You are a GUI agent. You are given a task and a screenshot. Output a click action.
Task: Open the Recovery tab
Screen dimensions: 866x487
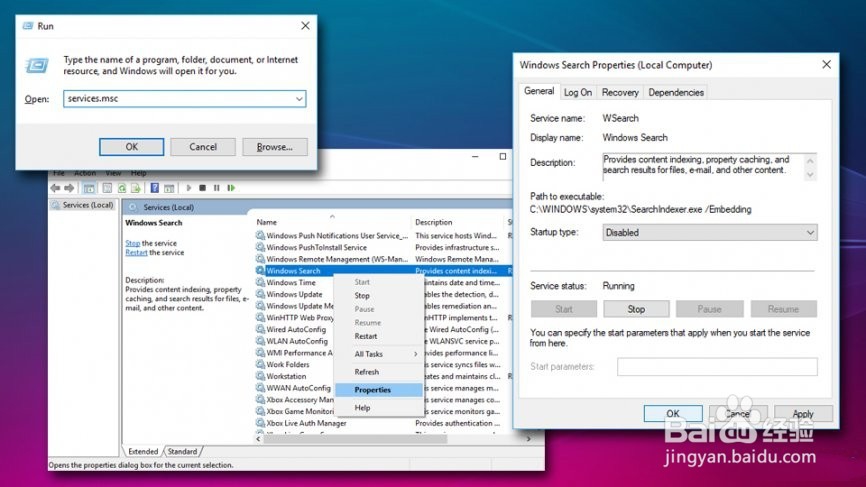pos(620,92)
